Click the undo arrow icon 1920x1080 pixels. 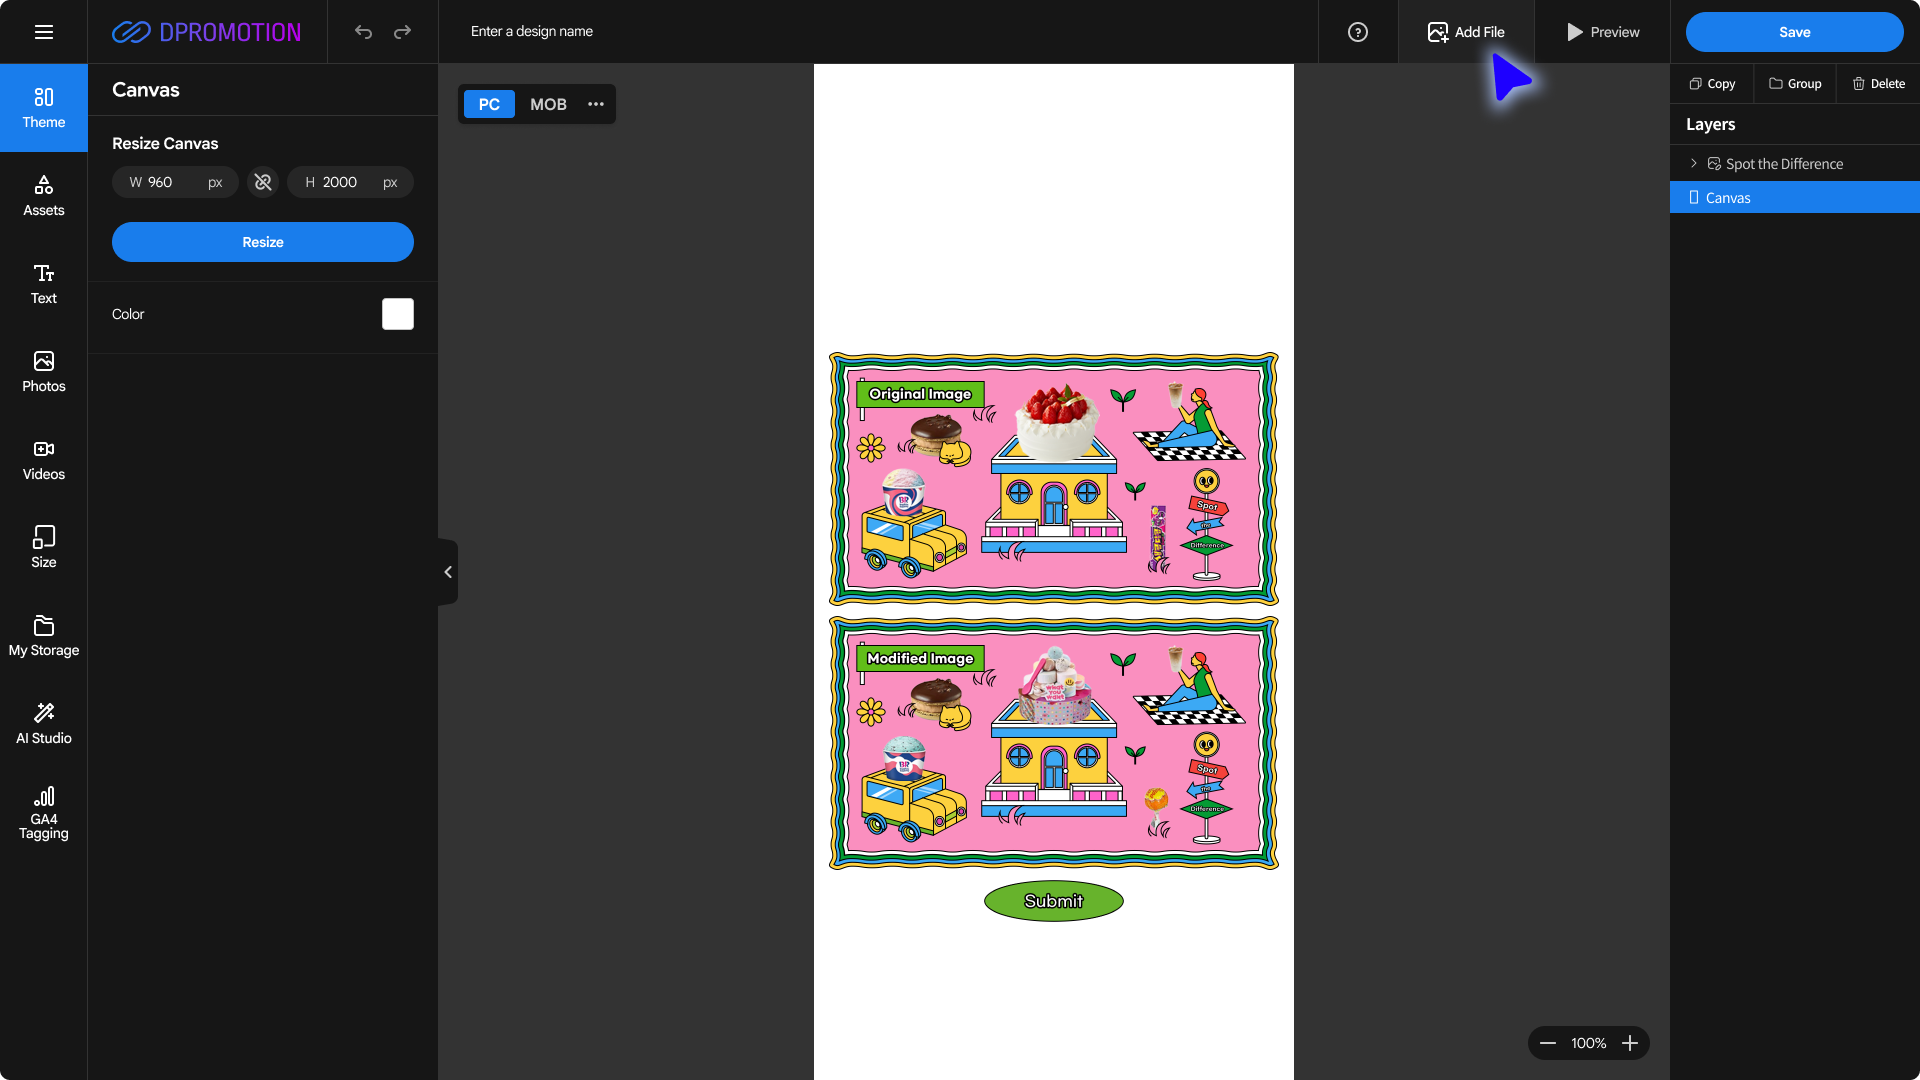coord(363,32)
